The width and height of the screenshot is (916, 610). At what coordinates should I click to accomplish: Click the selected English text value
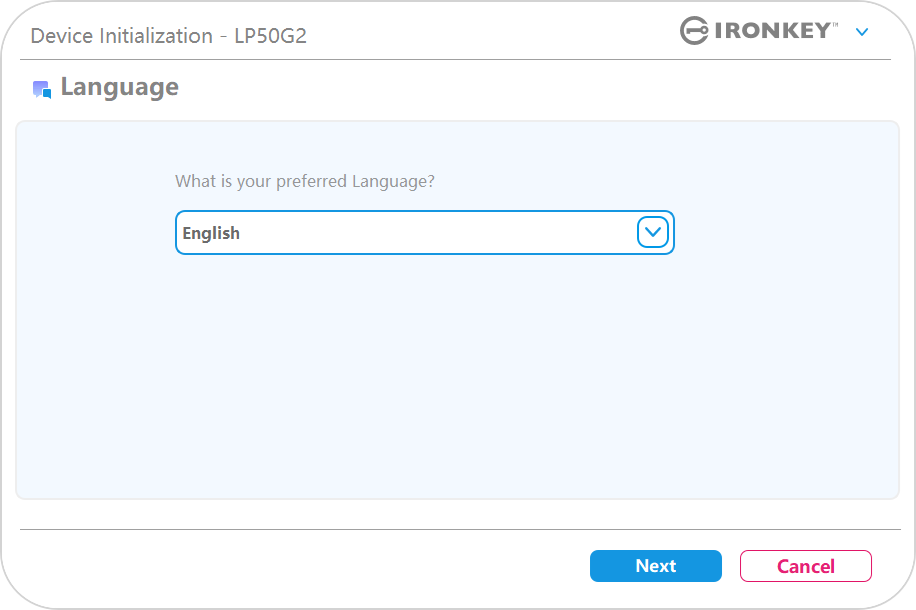click(211, 233)
